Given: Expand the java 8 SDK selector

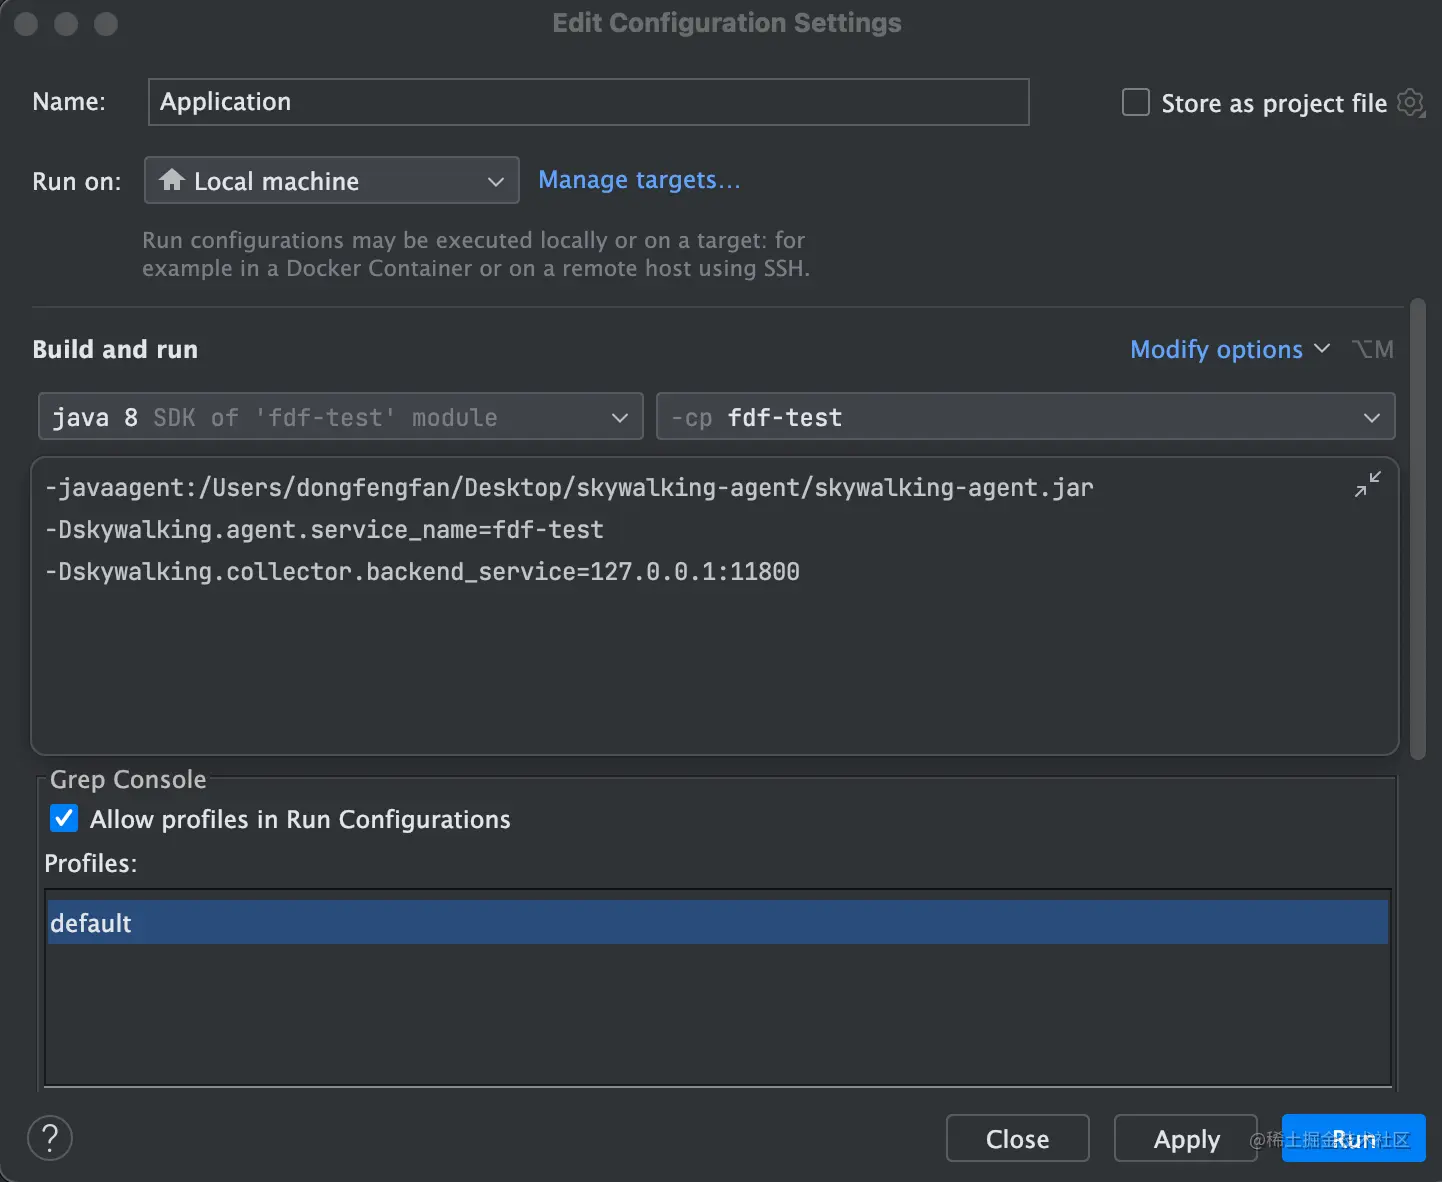Looking at the screenshot, I should click(x=340, y=417).
